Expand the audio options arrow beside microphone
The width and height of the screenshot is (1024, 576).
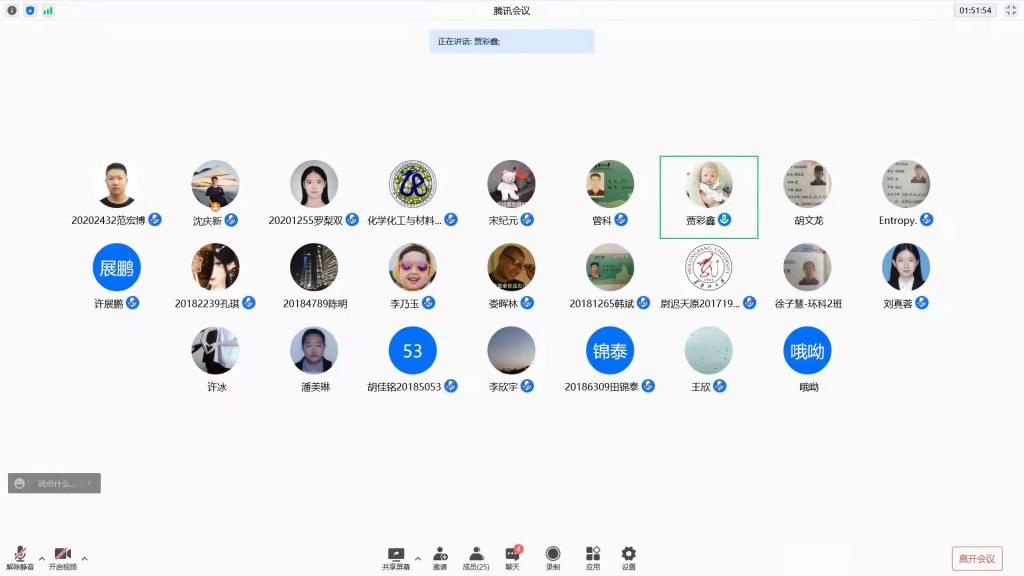click(41, 558)
